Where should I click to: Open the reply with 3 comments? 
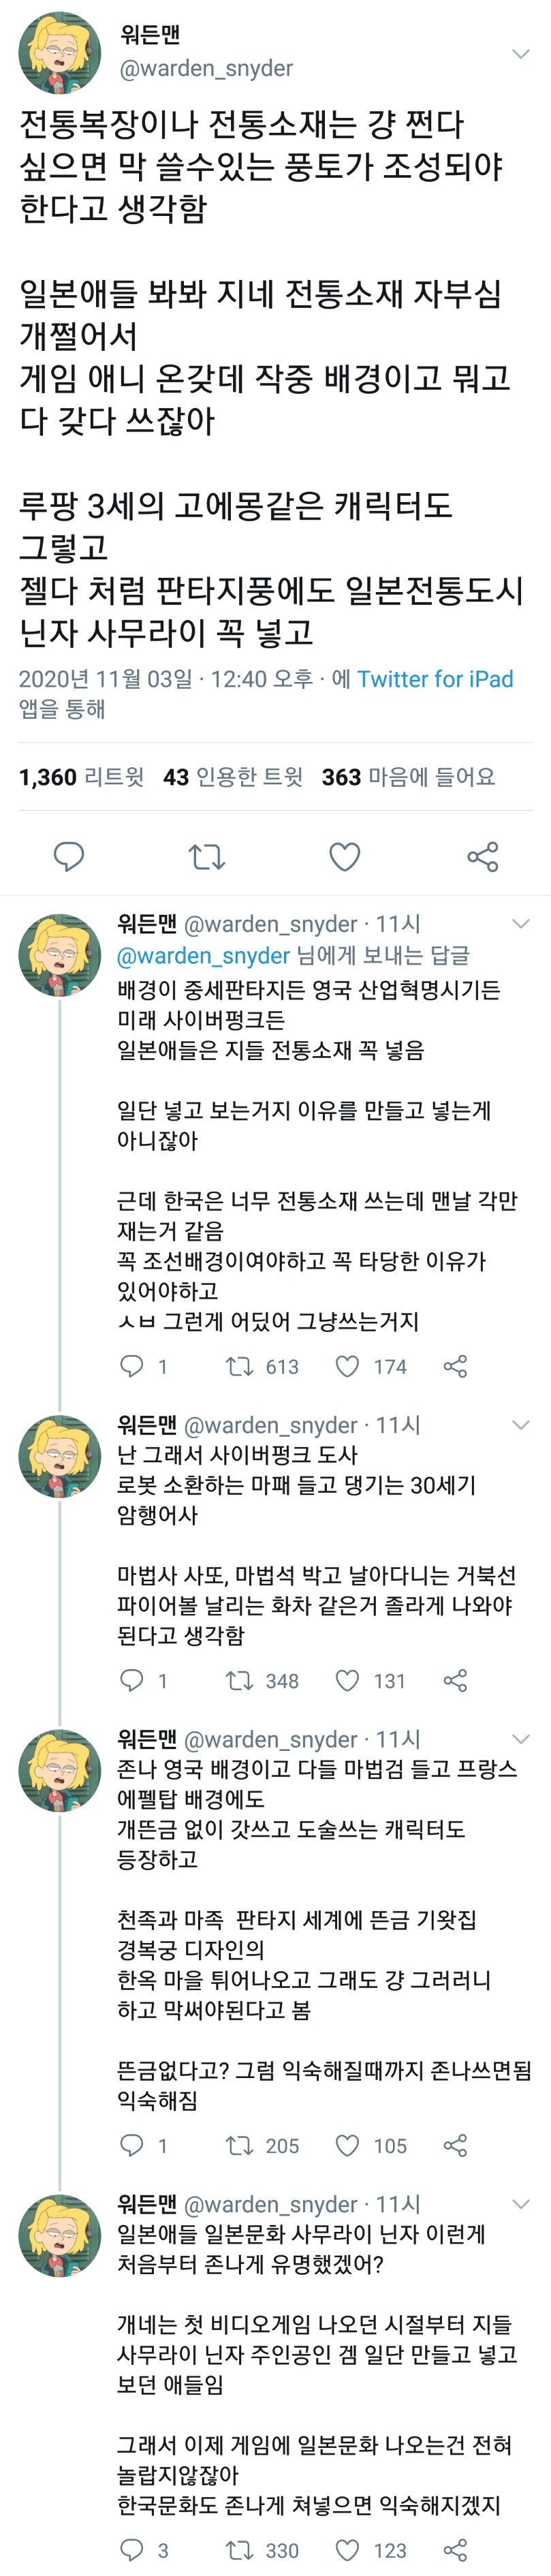(131, 2549)
